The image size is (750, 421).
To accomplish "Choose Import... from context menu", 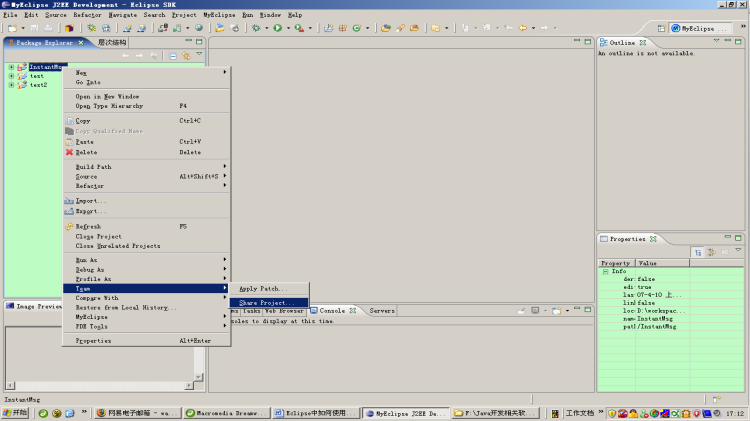I will (x=146, y=201).
